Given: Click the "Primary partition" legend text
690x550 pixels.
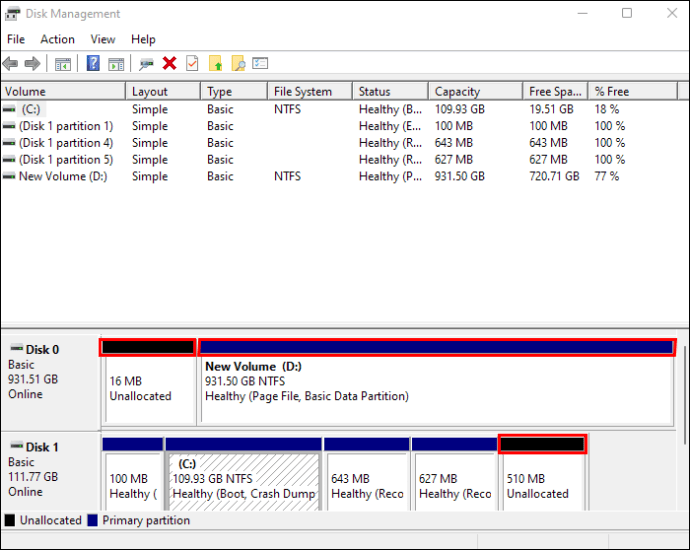Looking at the screenshot, I should (146, 520).
